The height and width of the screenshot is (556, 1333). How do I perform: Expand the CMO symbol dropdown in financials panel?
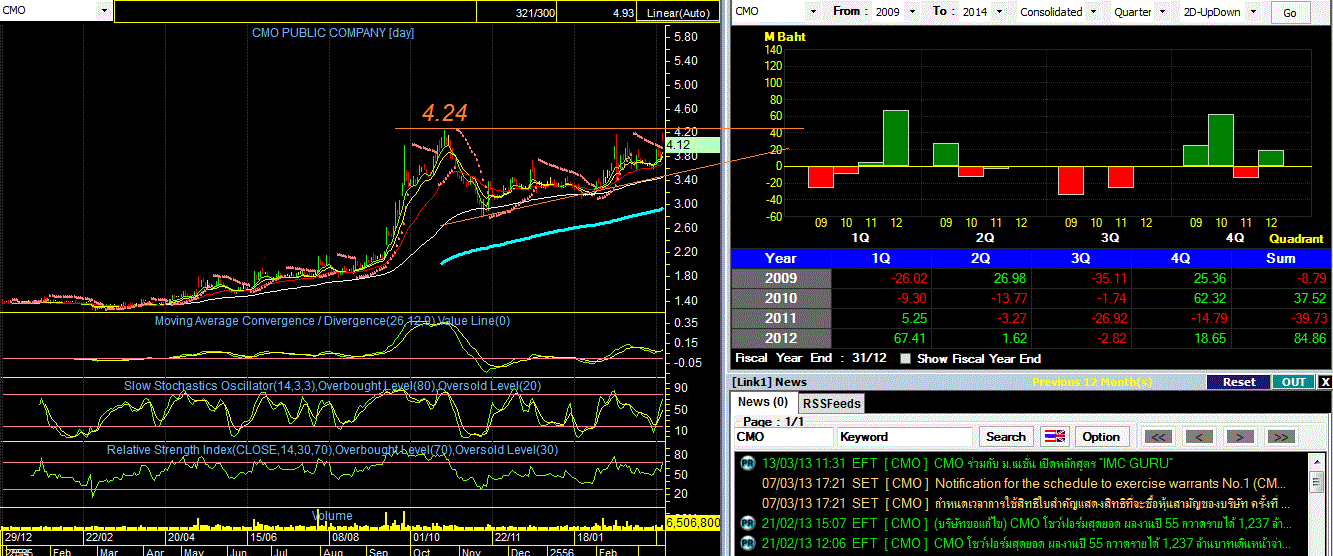[x=812, y=12]
